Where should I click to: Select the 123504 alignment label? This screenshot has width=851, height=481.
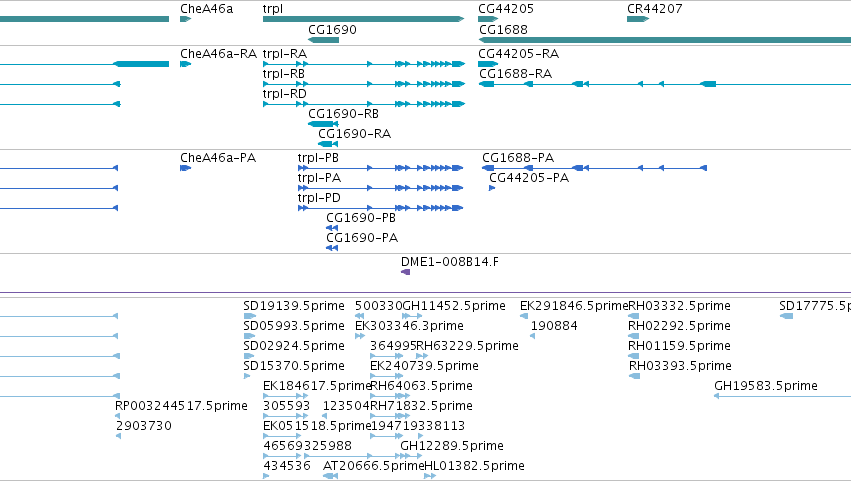(346, 407)
